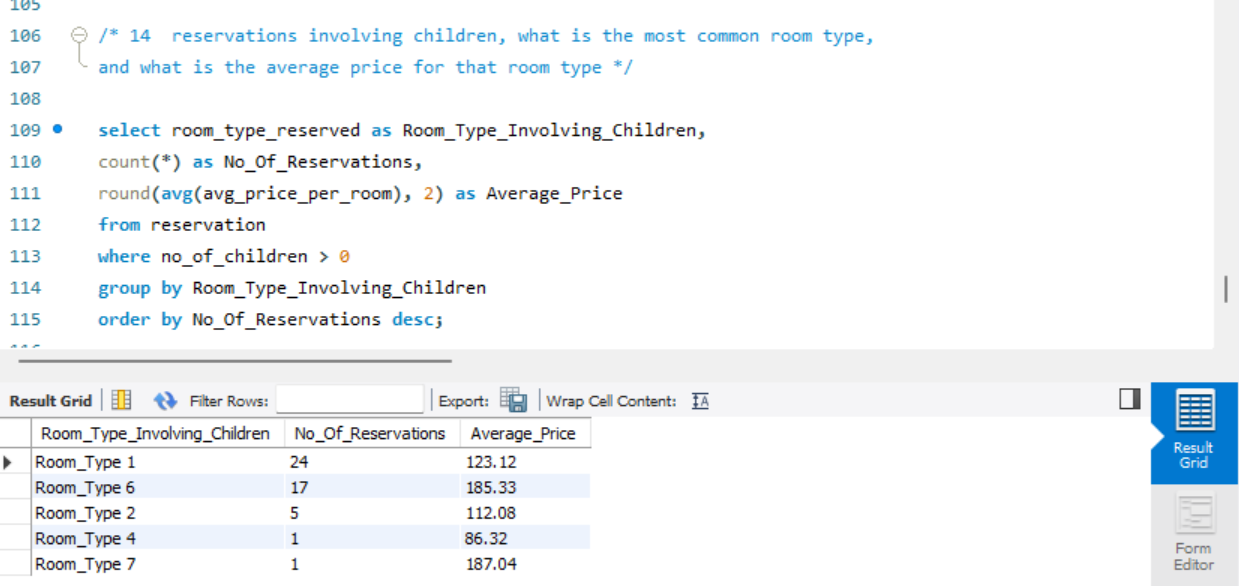1239x586 pixels.
Task: Click the Average_Price column header
Action: [x=523, y=433]
